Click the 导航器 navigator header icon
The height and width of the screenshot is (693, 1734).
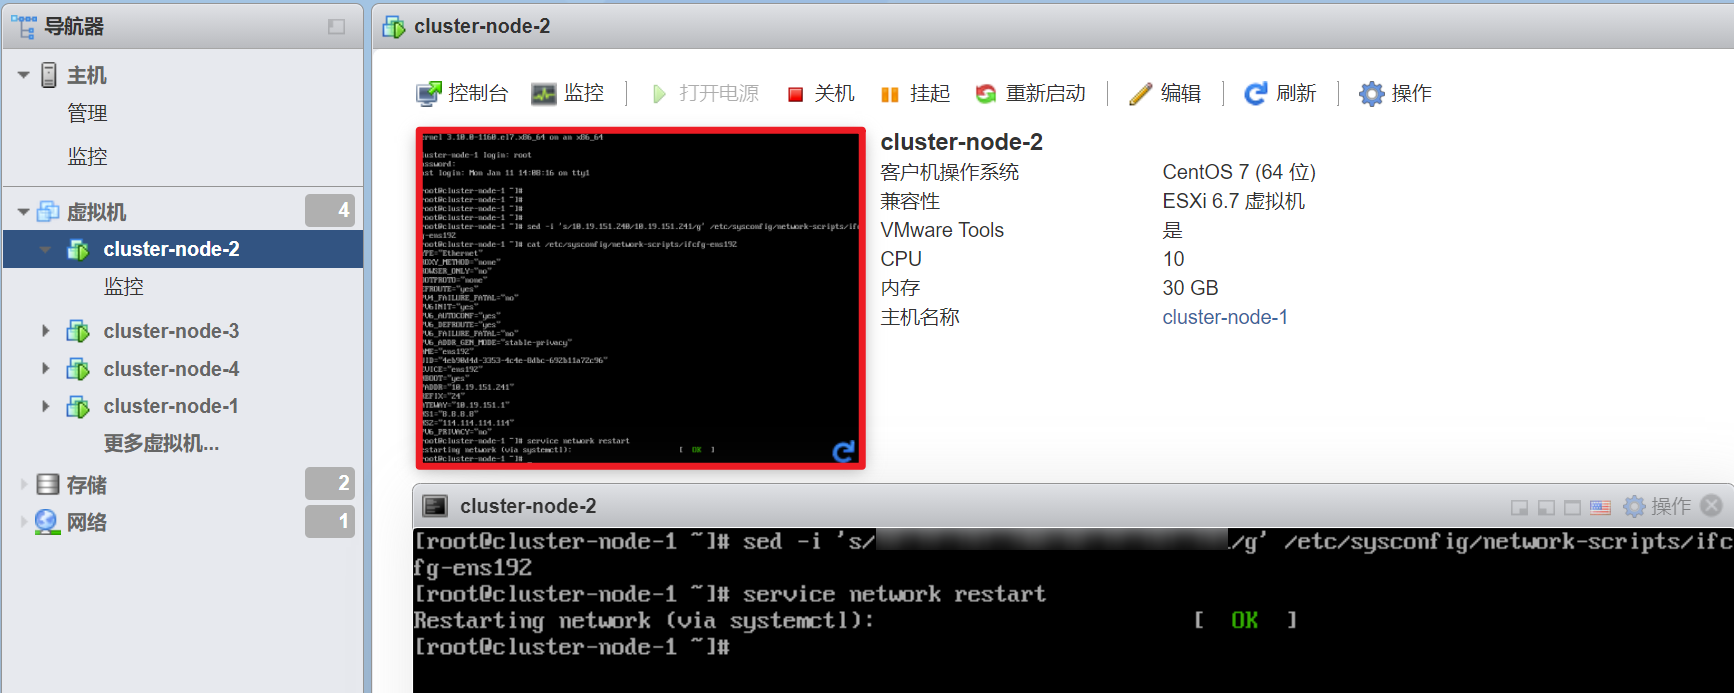tap(24, 27)
